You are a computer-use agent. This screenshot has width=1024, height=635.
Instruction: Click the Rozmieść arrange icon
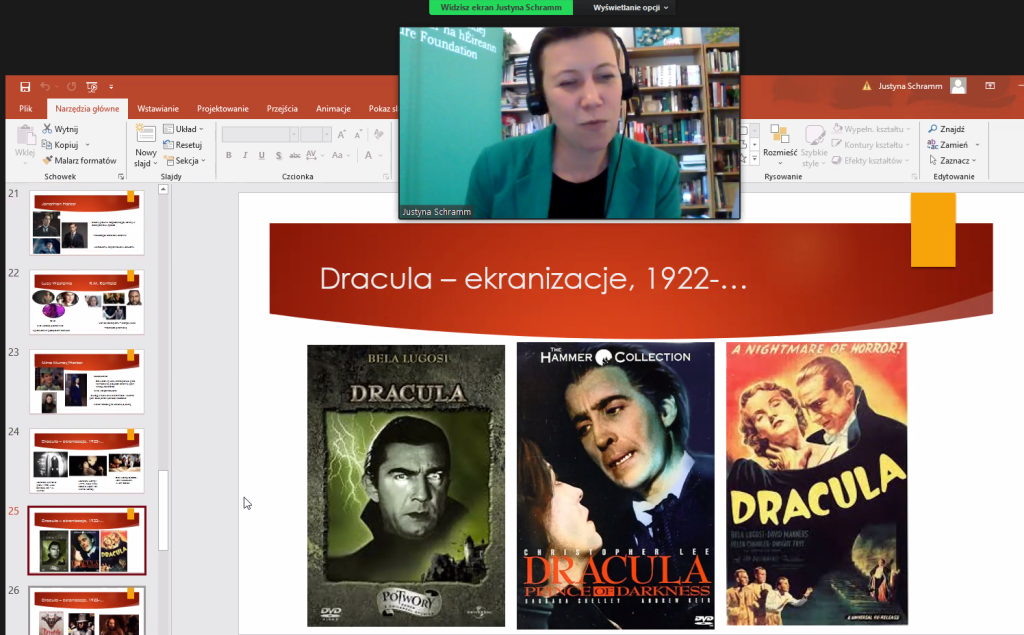click(x=778, y=139)
